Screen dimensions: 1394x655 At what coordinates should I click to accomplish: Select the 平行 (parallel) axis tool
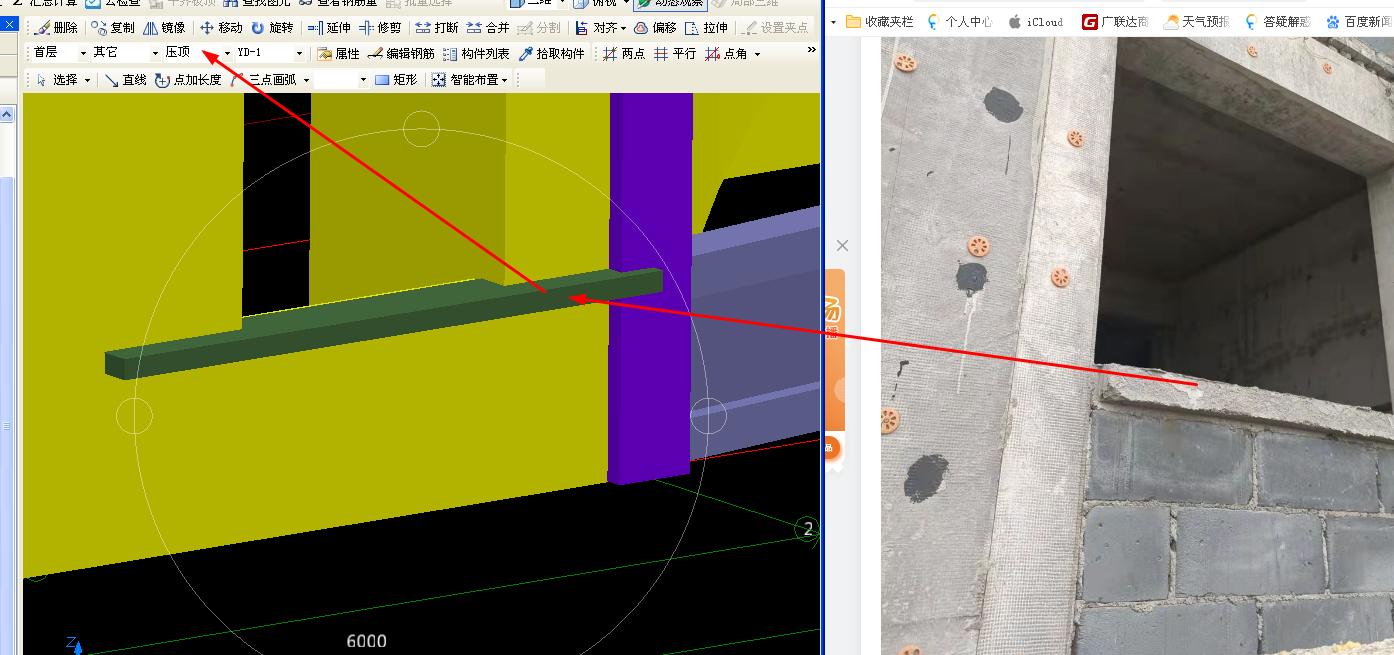click(x=675, y=54)
